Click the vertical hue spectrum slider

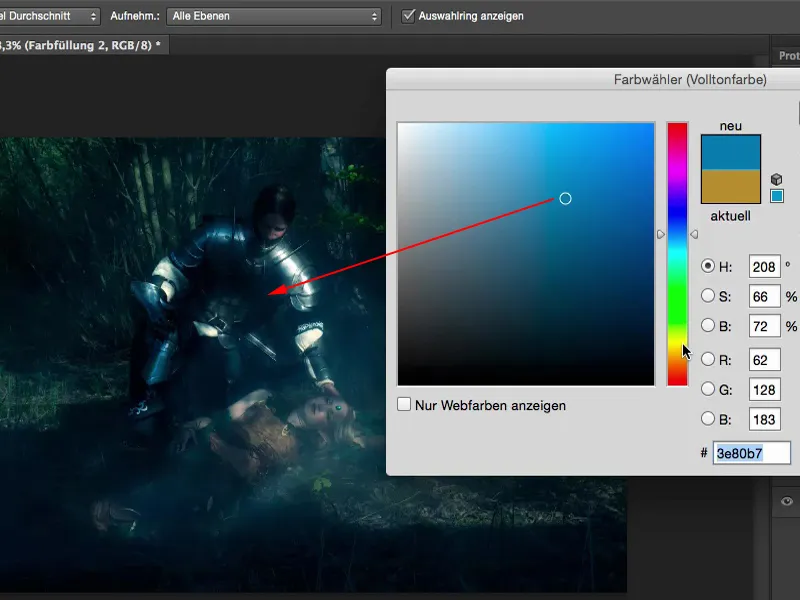678,254
